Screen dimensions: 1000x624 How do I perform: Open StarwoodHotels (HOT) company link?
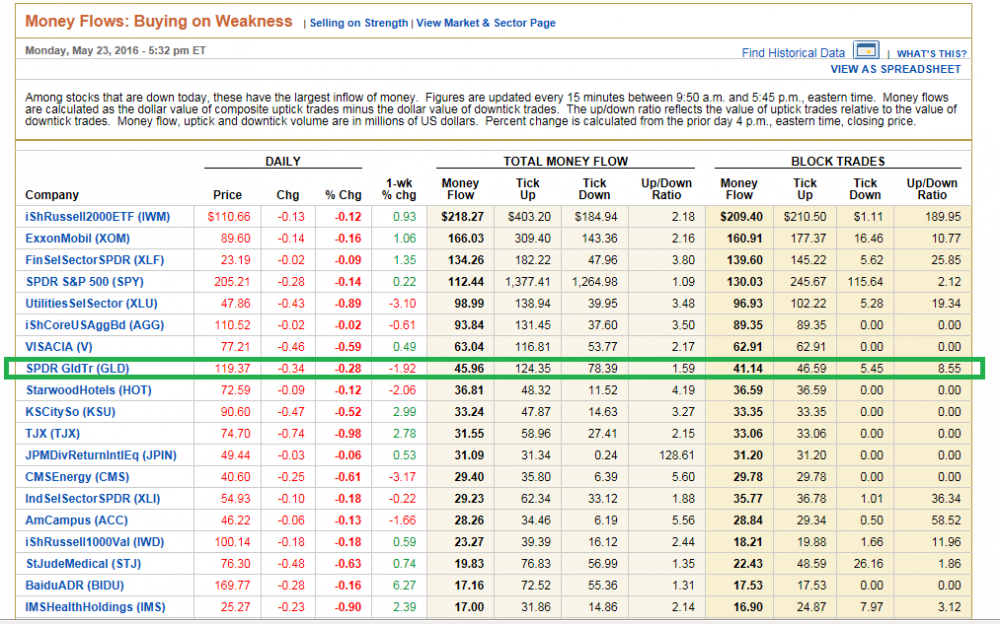click(88, 390)
